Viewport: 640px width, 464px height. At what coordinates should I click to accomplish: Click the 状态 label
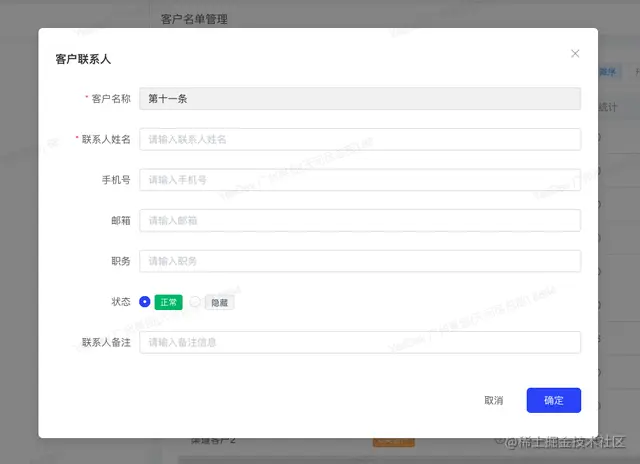pyautogui.click(x=121, y=302)
